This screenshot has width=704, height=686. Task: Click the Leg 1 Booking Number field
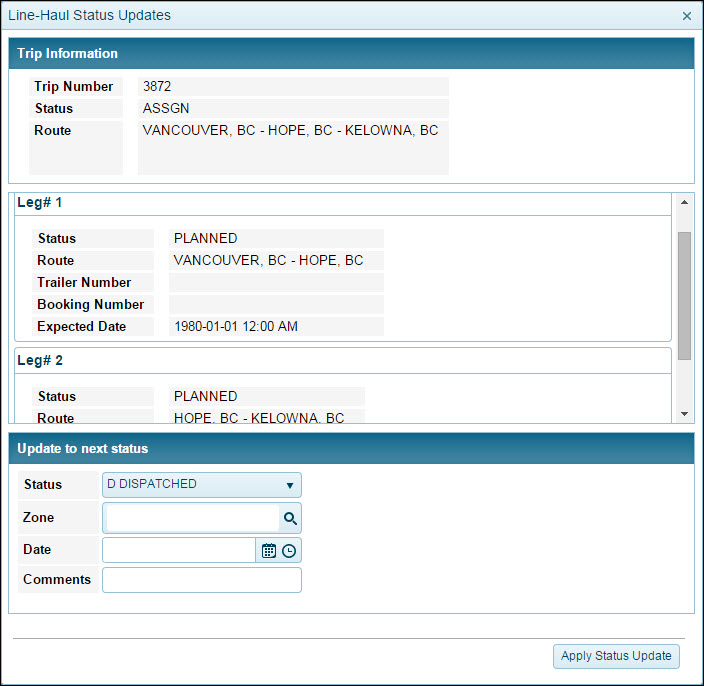276,305
